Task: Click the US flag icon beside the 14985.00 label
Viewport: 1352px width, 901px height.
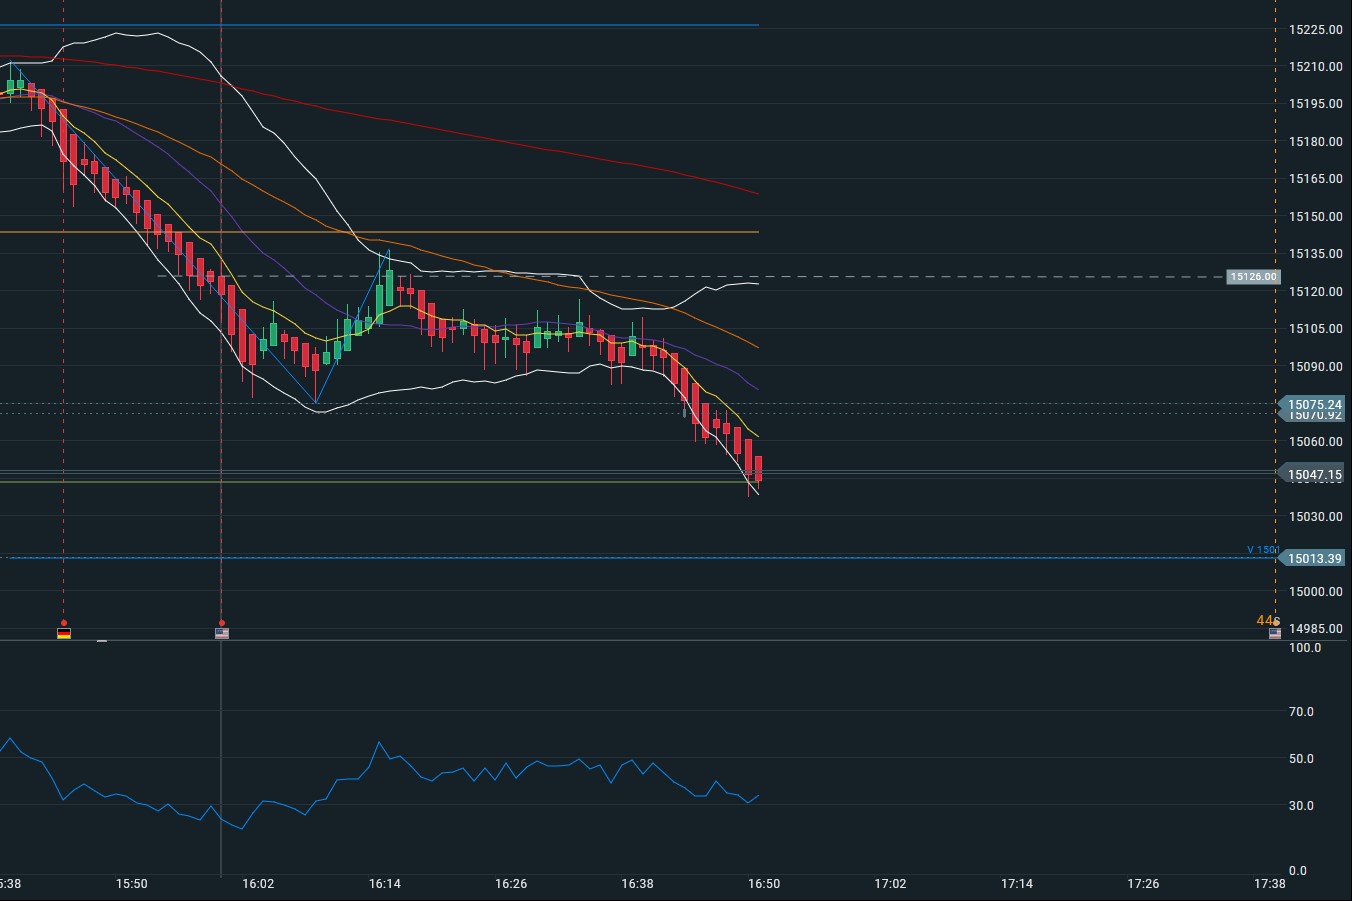Action: pyautogui.click(x=1275, y=633)
